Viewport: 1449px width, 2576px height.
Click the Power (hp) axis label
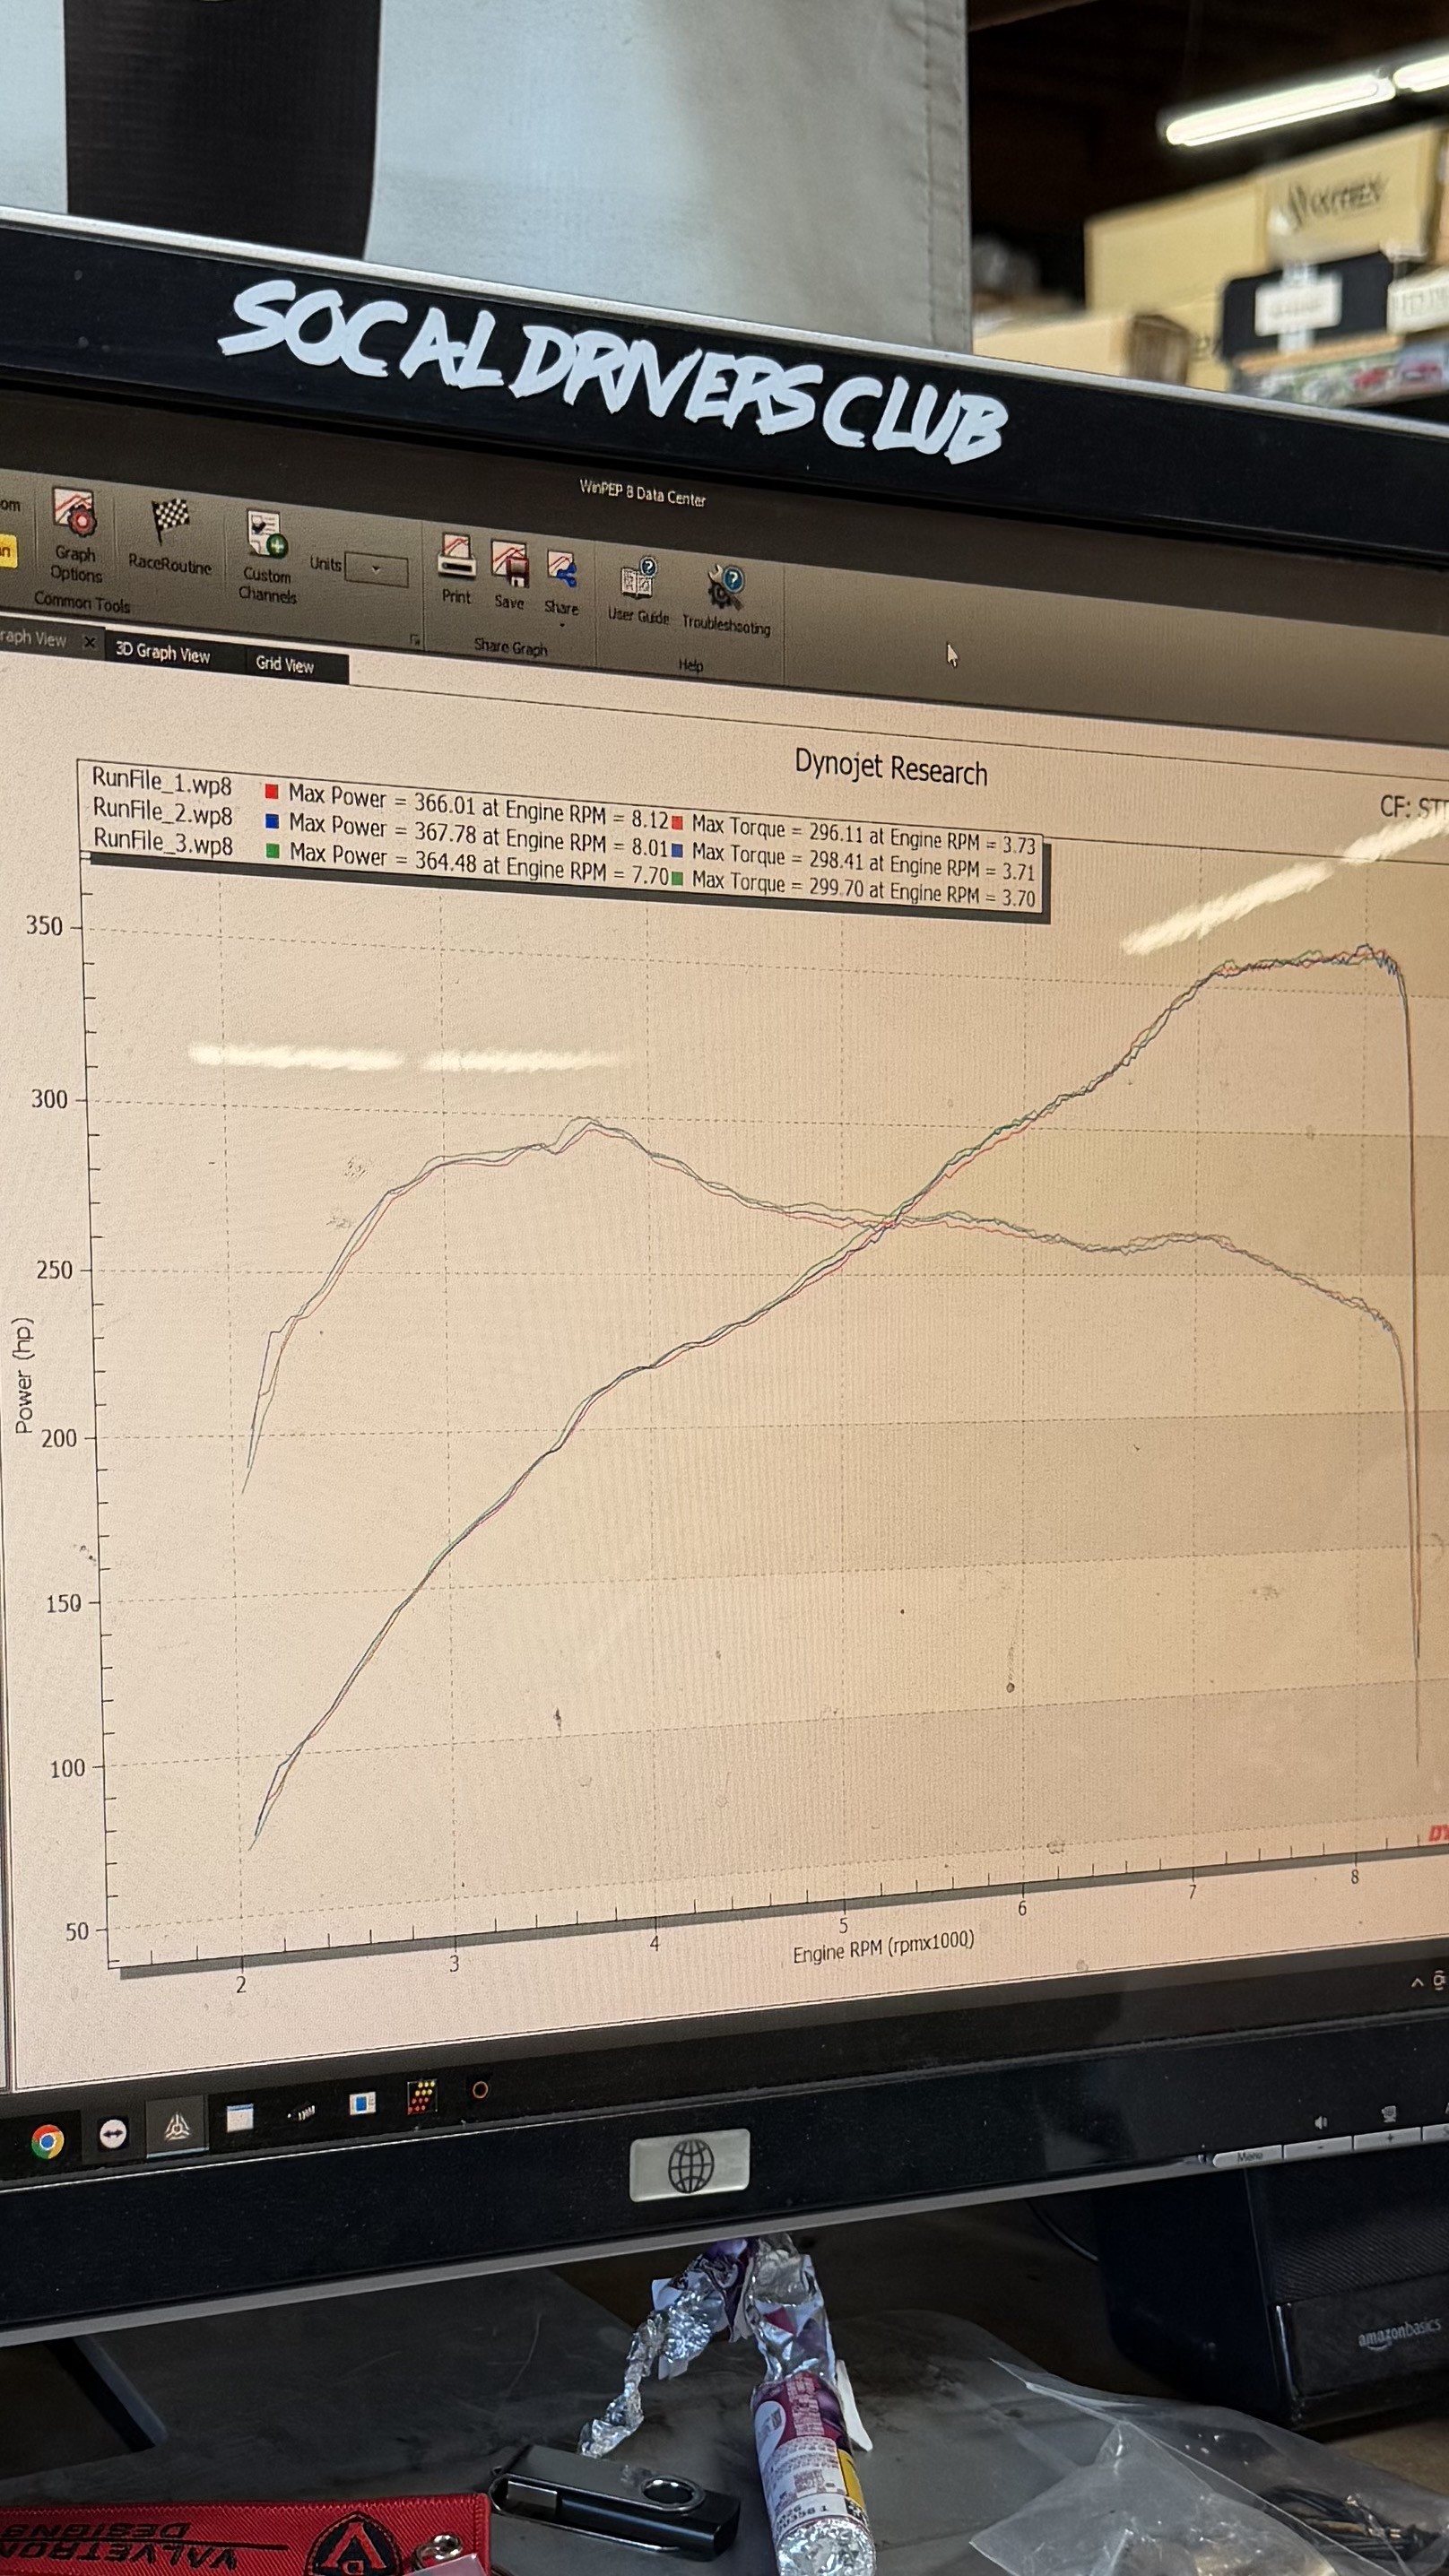tap(23, 1375)
